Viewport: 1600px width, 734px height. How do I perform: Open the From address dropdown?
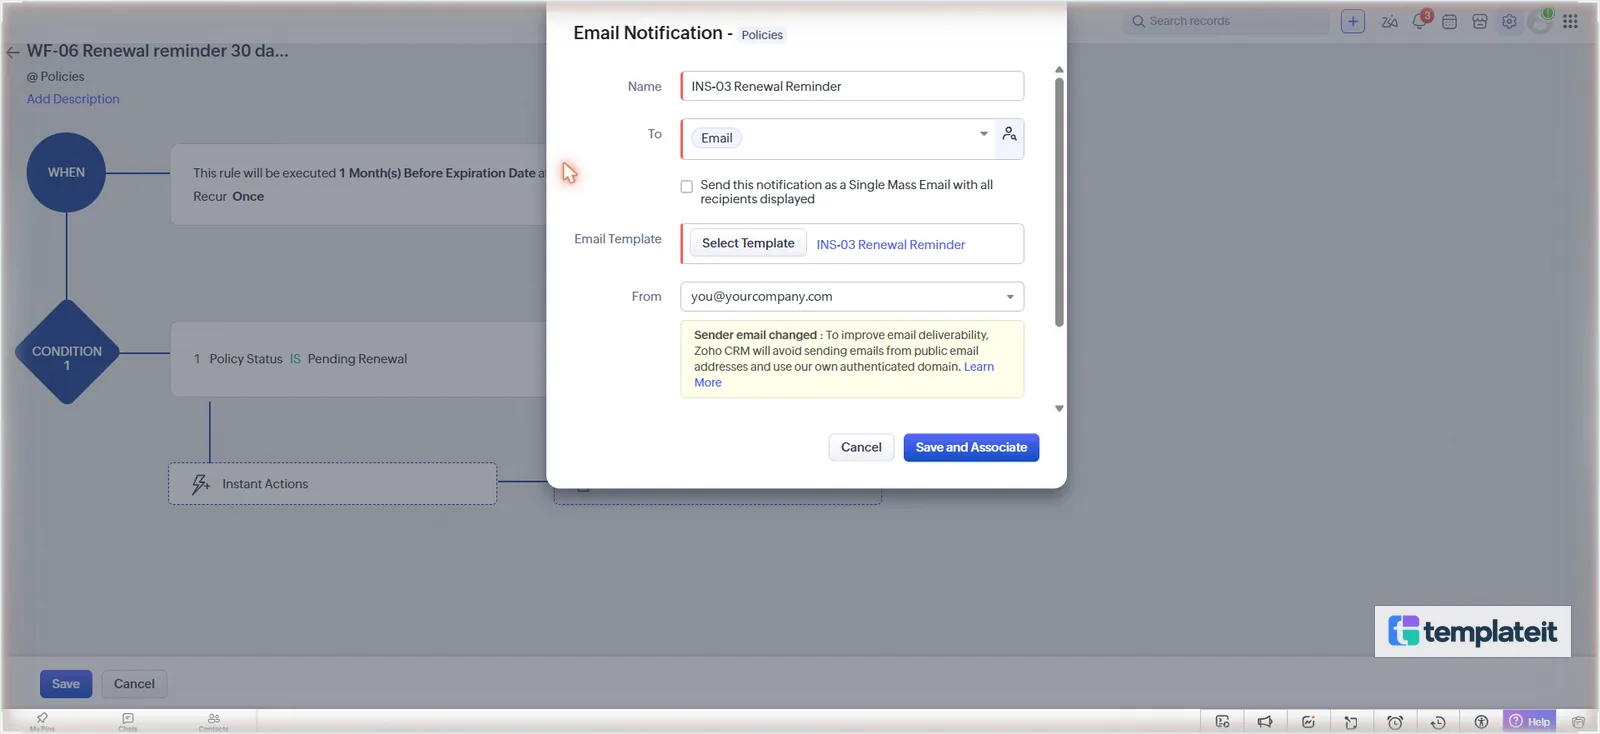(852, 297)
